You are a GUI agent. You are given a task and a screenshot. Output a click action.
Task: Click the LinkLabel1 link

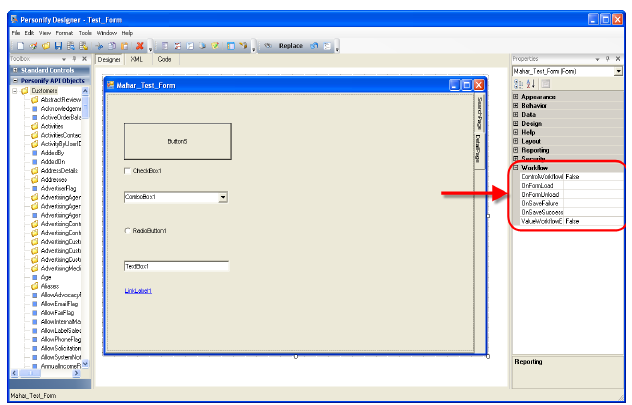(139, 291)
